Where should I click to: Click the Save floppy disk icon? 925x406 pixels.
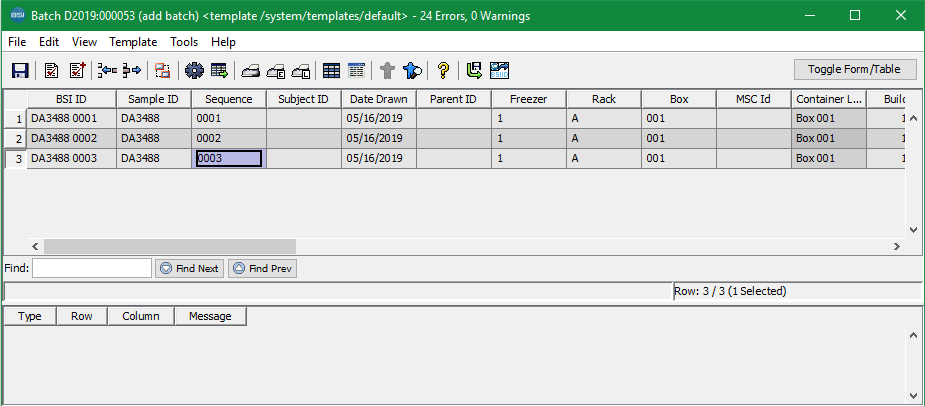[x=20, y=70]
